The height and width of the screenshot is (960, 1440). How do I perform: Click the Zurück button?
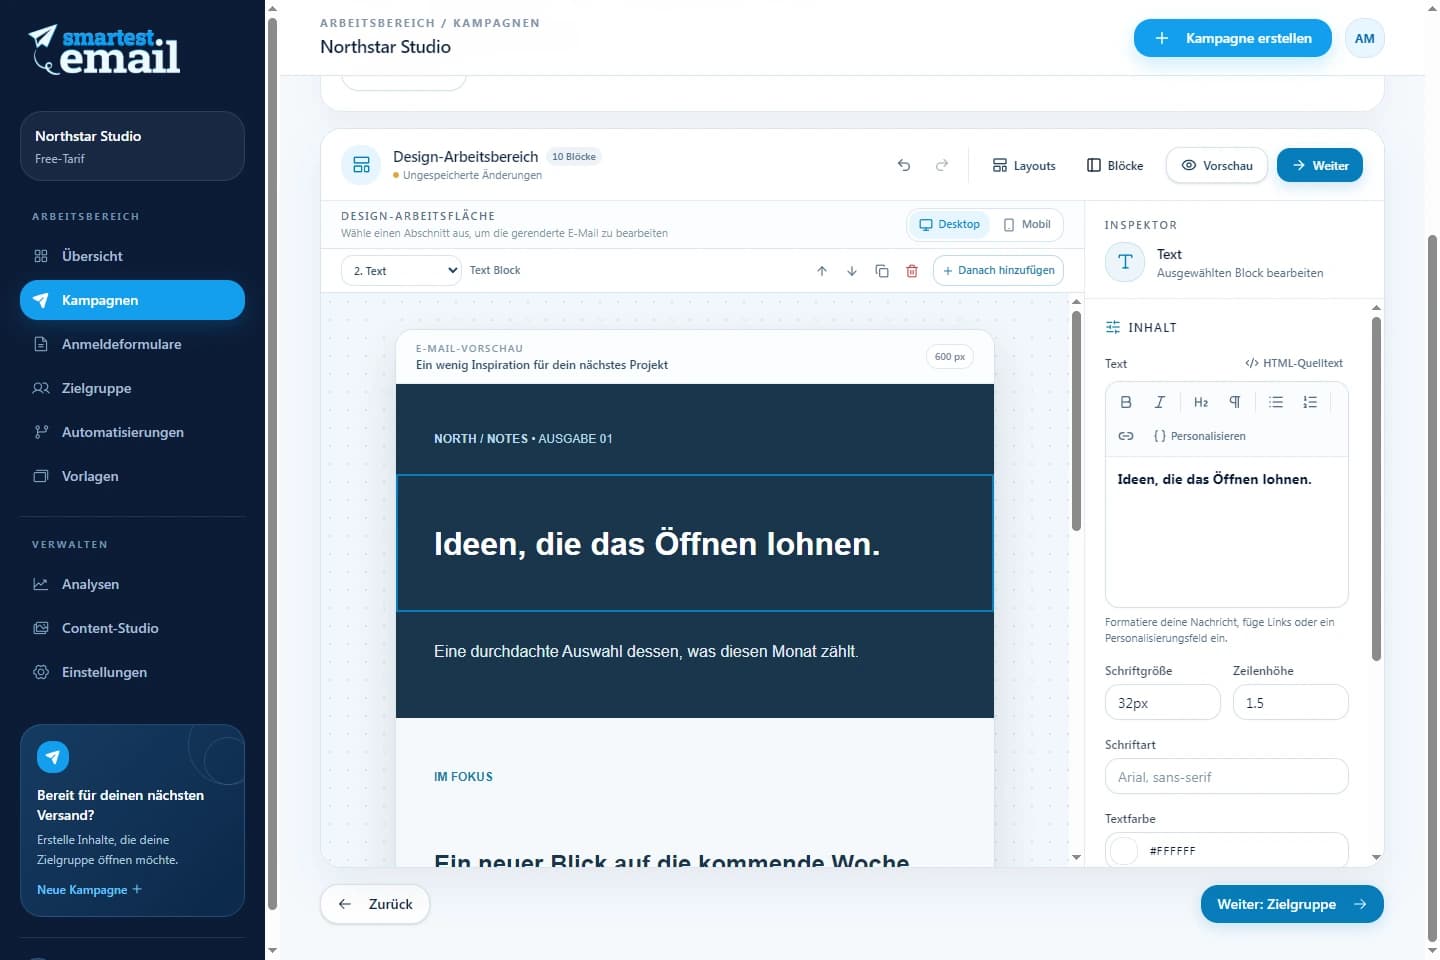375,904
